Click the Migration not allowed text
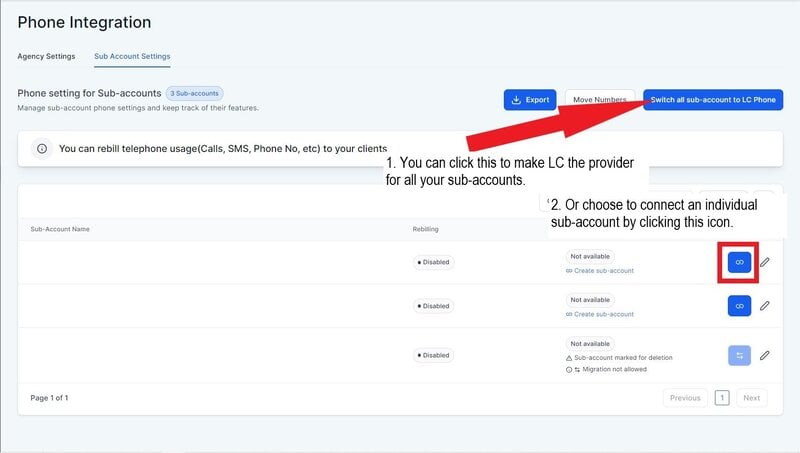 click(614, 369)
